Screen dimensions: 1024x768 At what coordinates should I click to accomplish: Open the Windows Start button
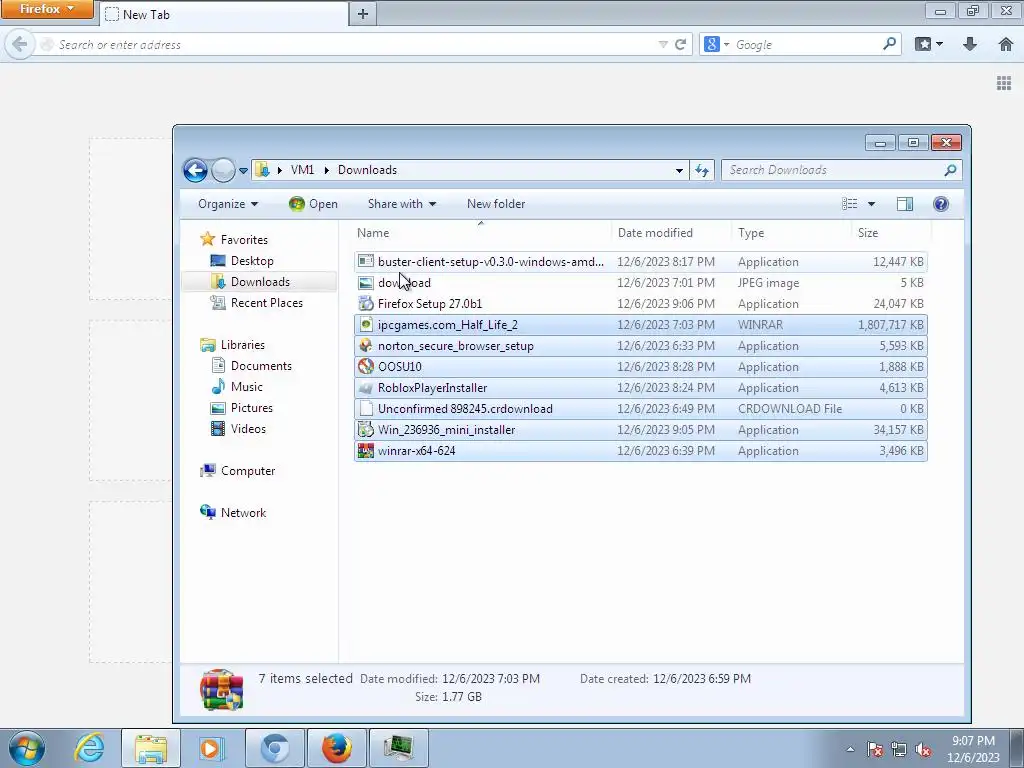[27, 748]
